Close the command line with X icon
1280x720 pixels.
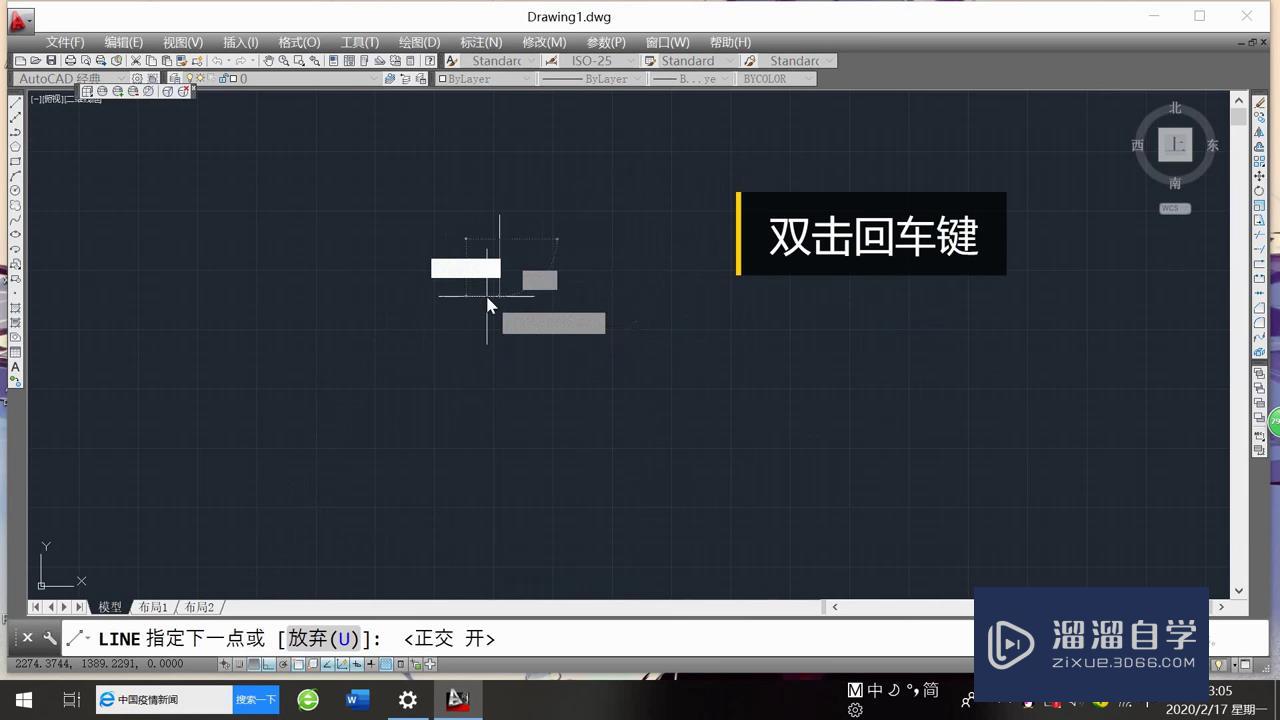tap(27, 638)
